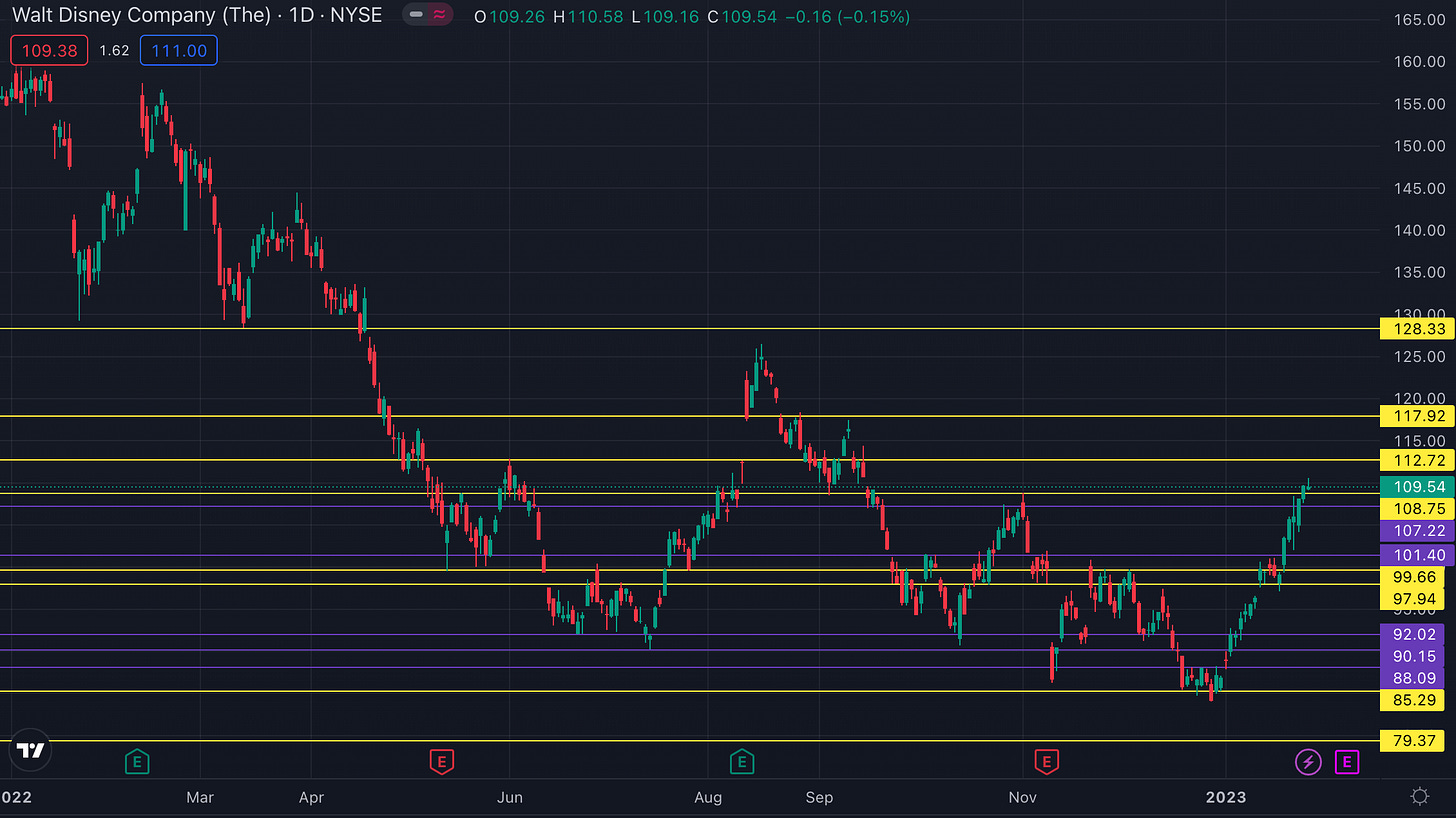Toggle the pink wavy-lines indicator beside NYSE
The image size is (1456, 818).
pos(440,15)
